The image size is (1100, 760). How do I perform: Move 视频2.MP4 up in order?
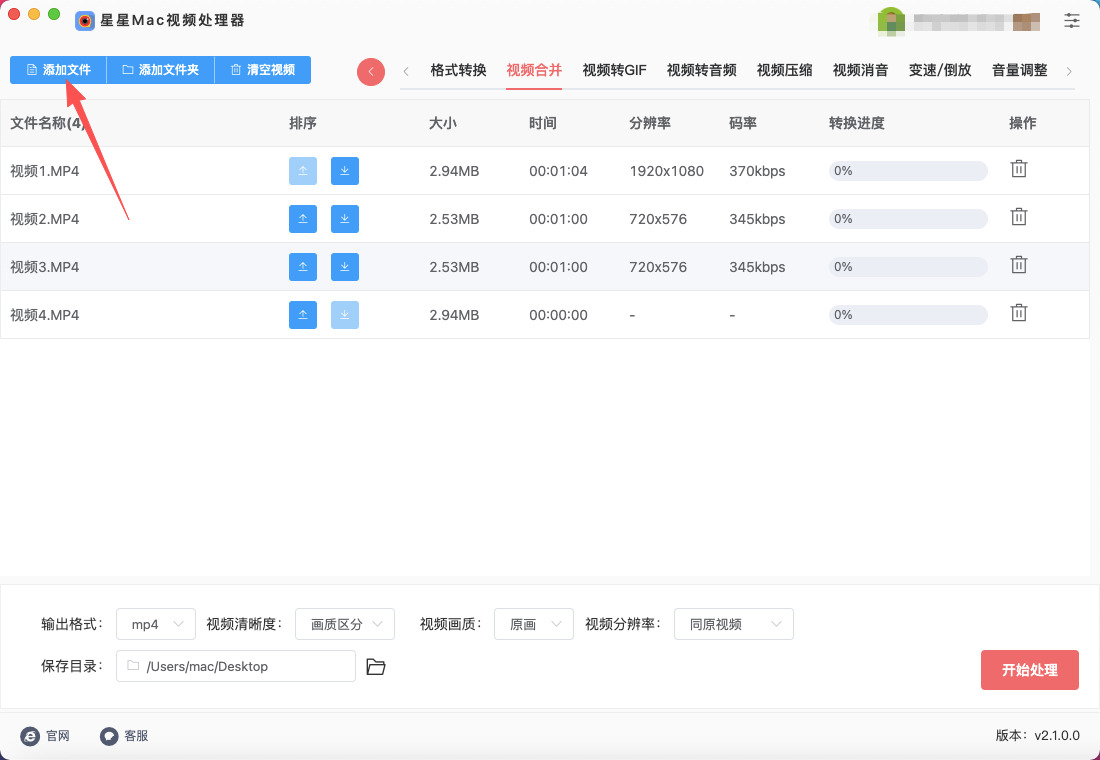click(x=303, y=219)
